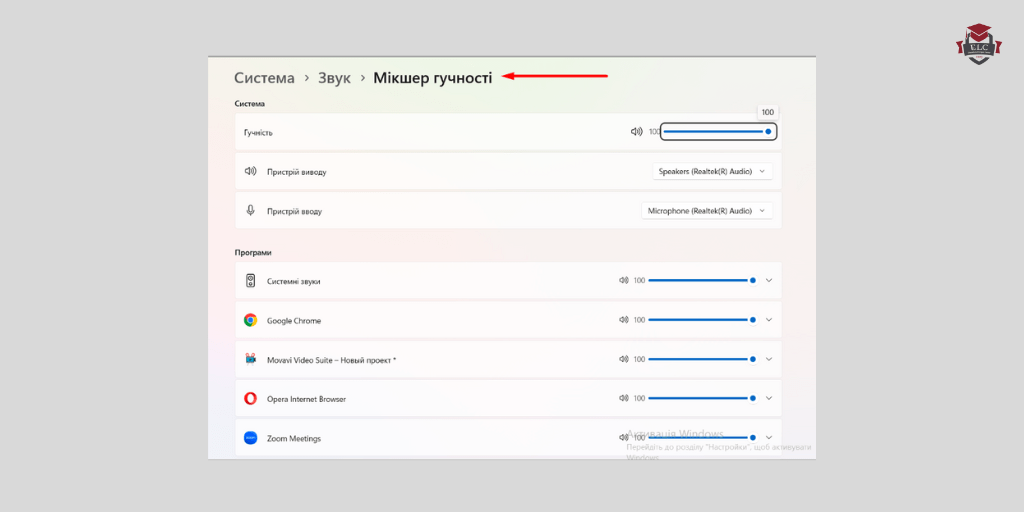This screenshot has height=512, width=1024.
Task: Click the Гучність label
Action: pyautogui.click(x=259, y=133)
